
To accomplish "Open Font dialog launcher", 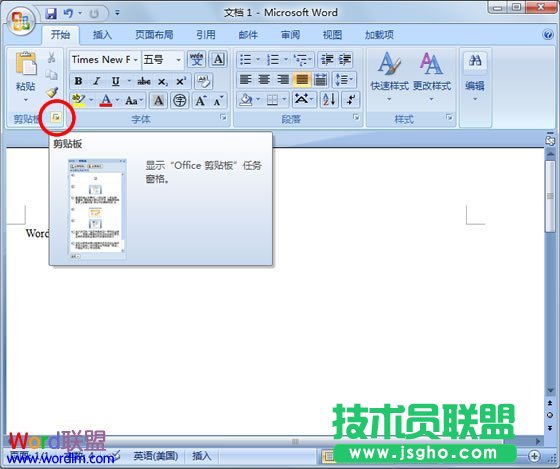I will click(x=224, y=117).
